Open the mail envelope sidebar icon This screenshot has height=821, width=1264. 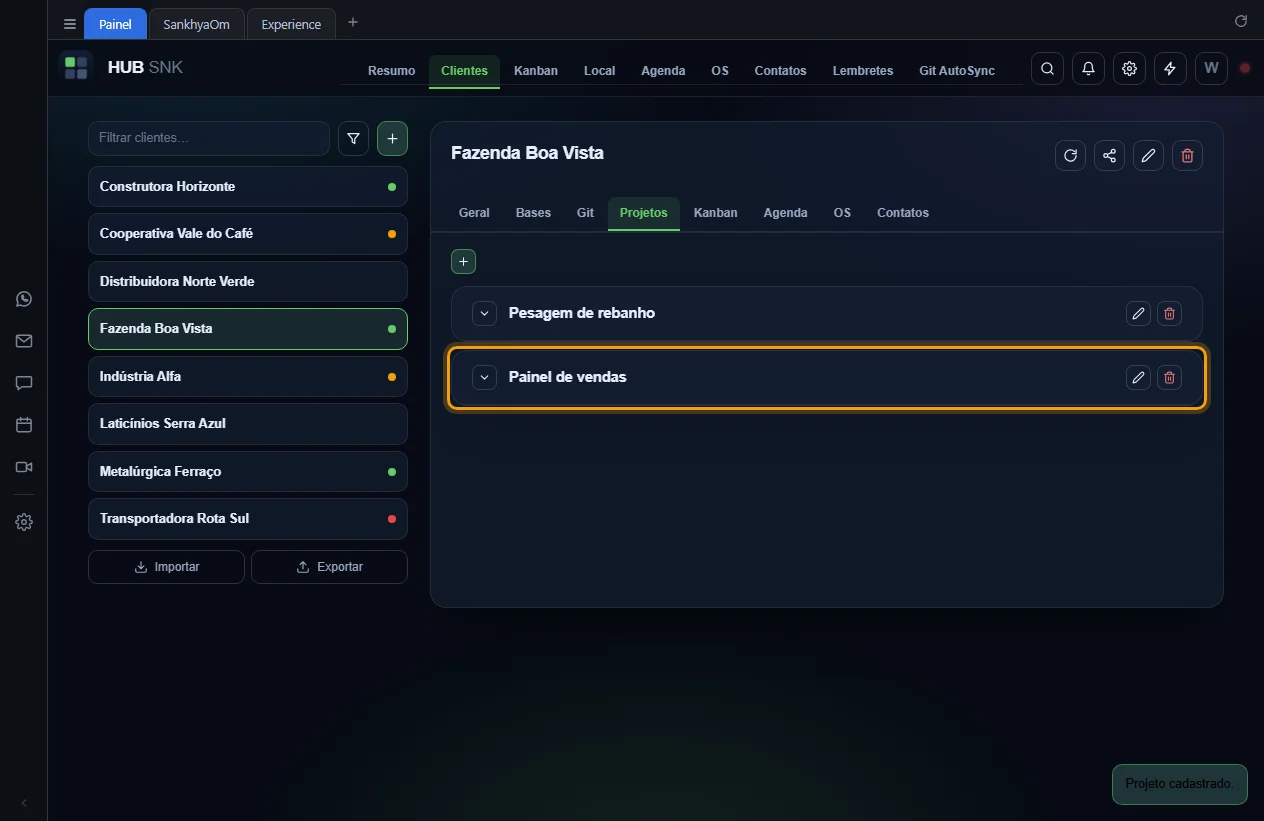click(x=24, y=341)
